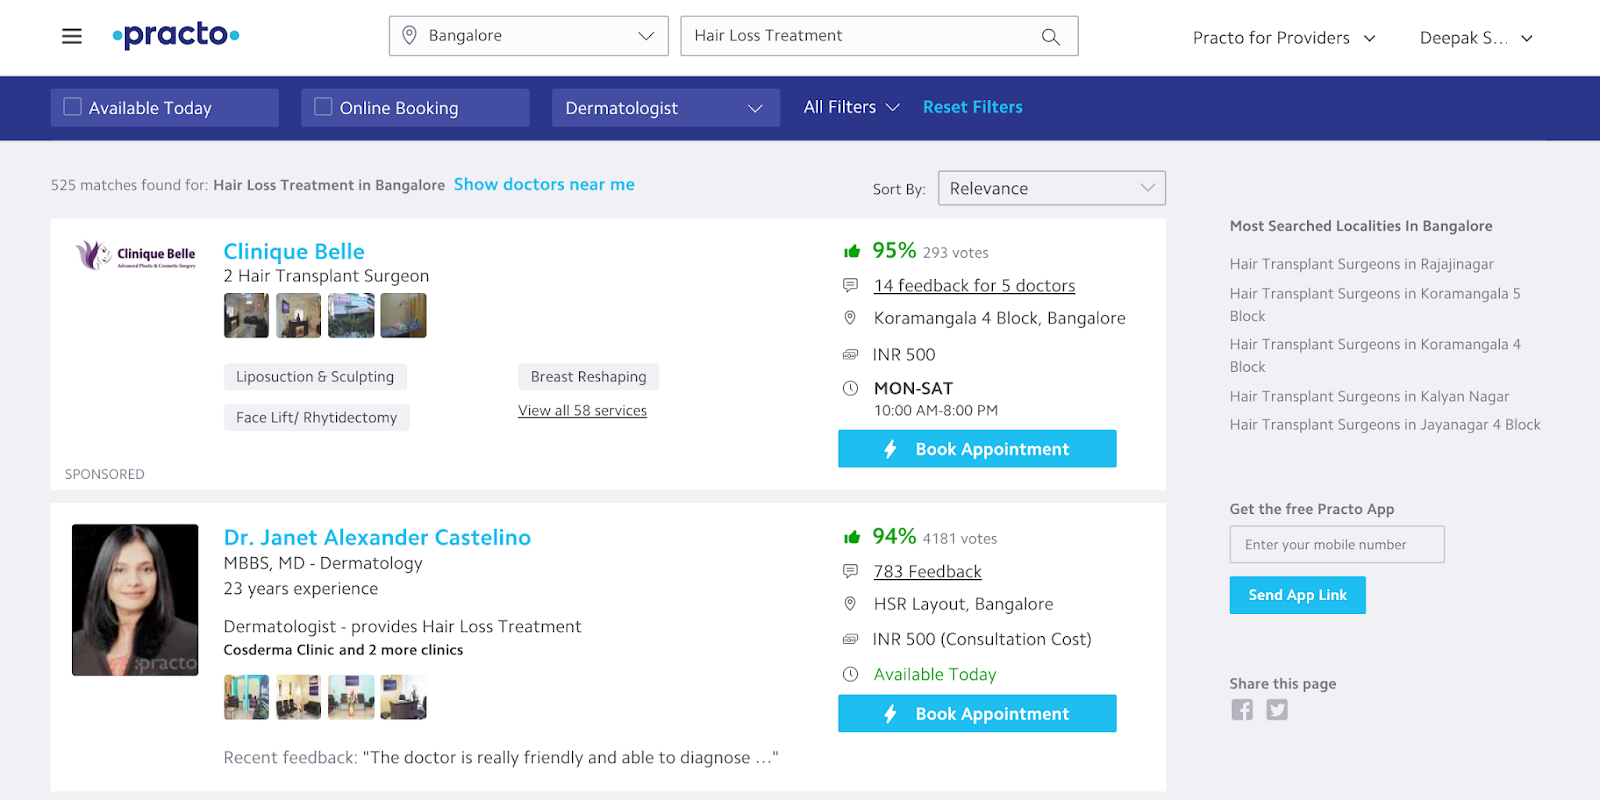Book Appointment with Dr. Janet Alexander Castelino

[x=977, y=714]
